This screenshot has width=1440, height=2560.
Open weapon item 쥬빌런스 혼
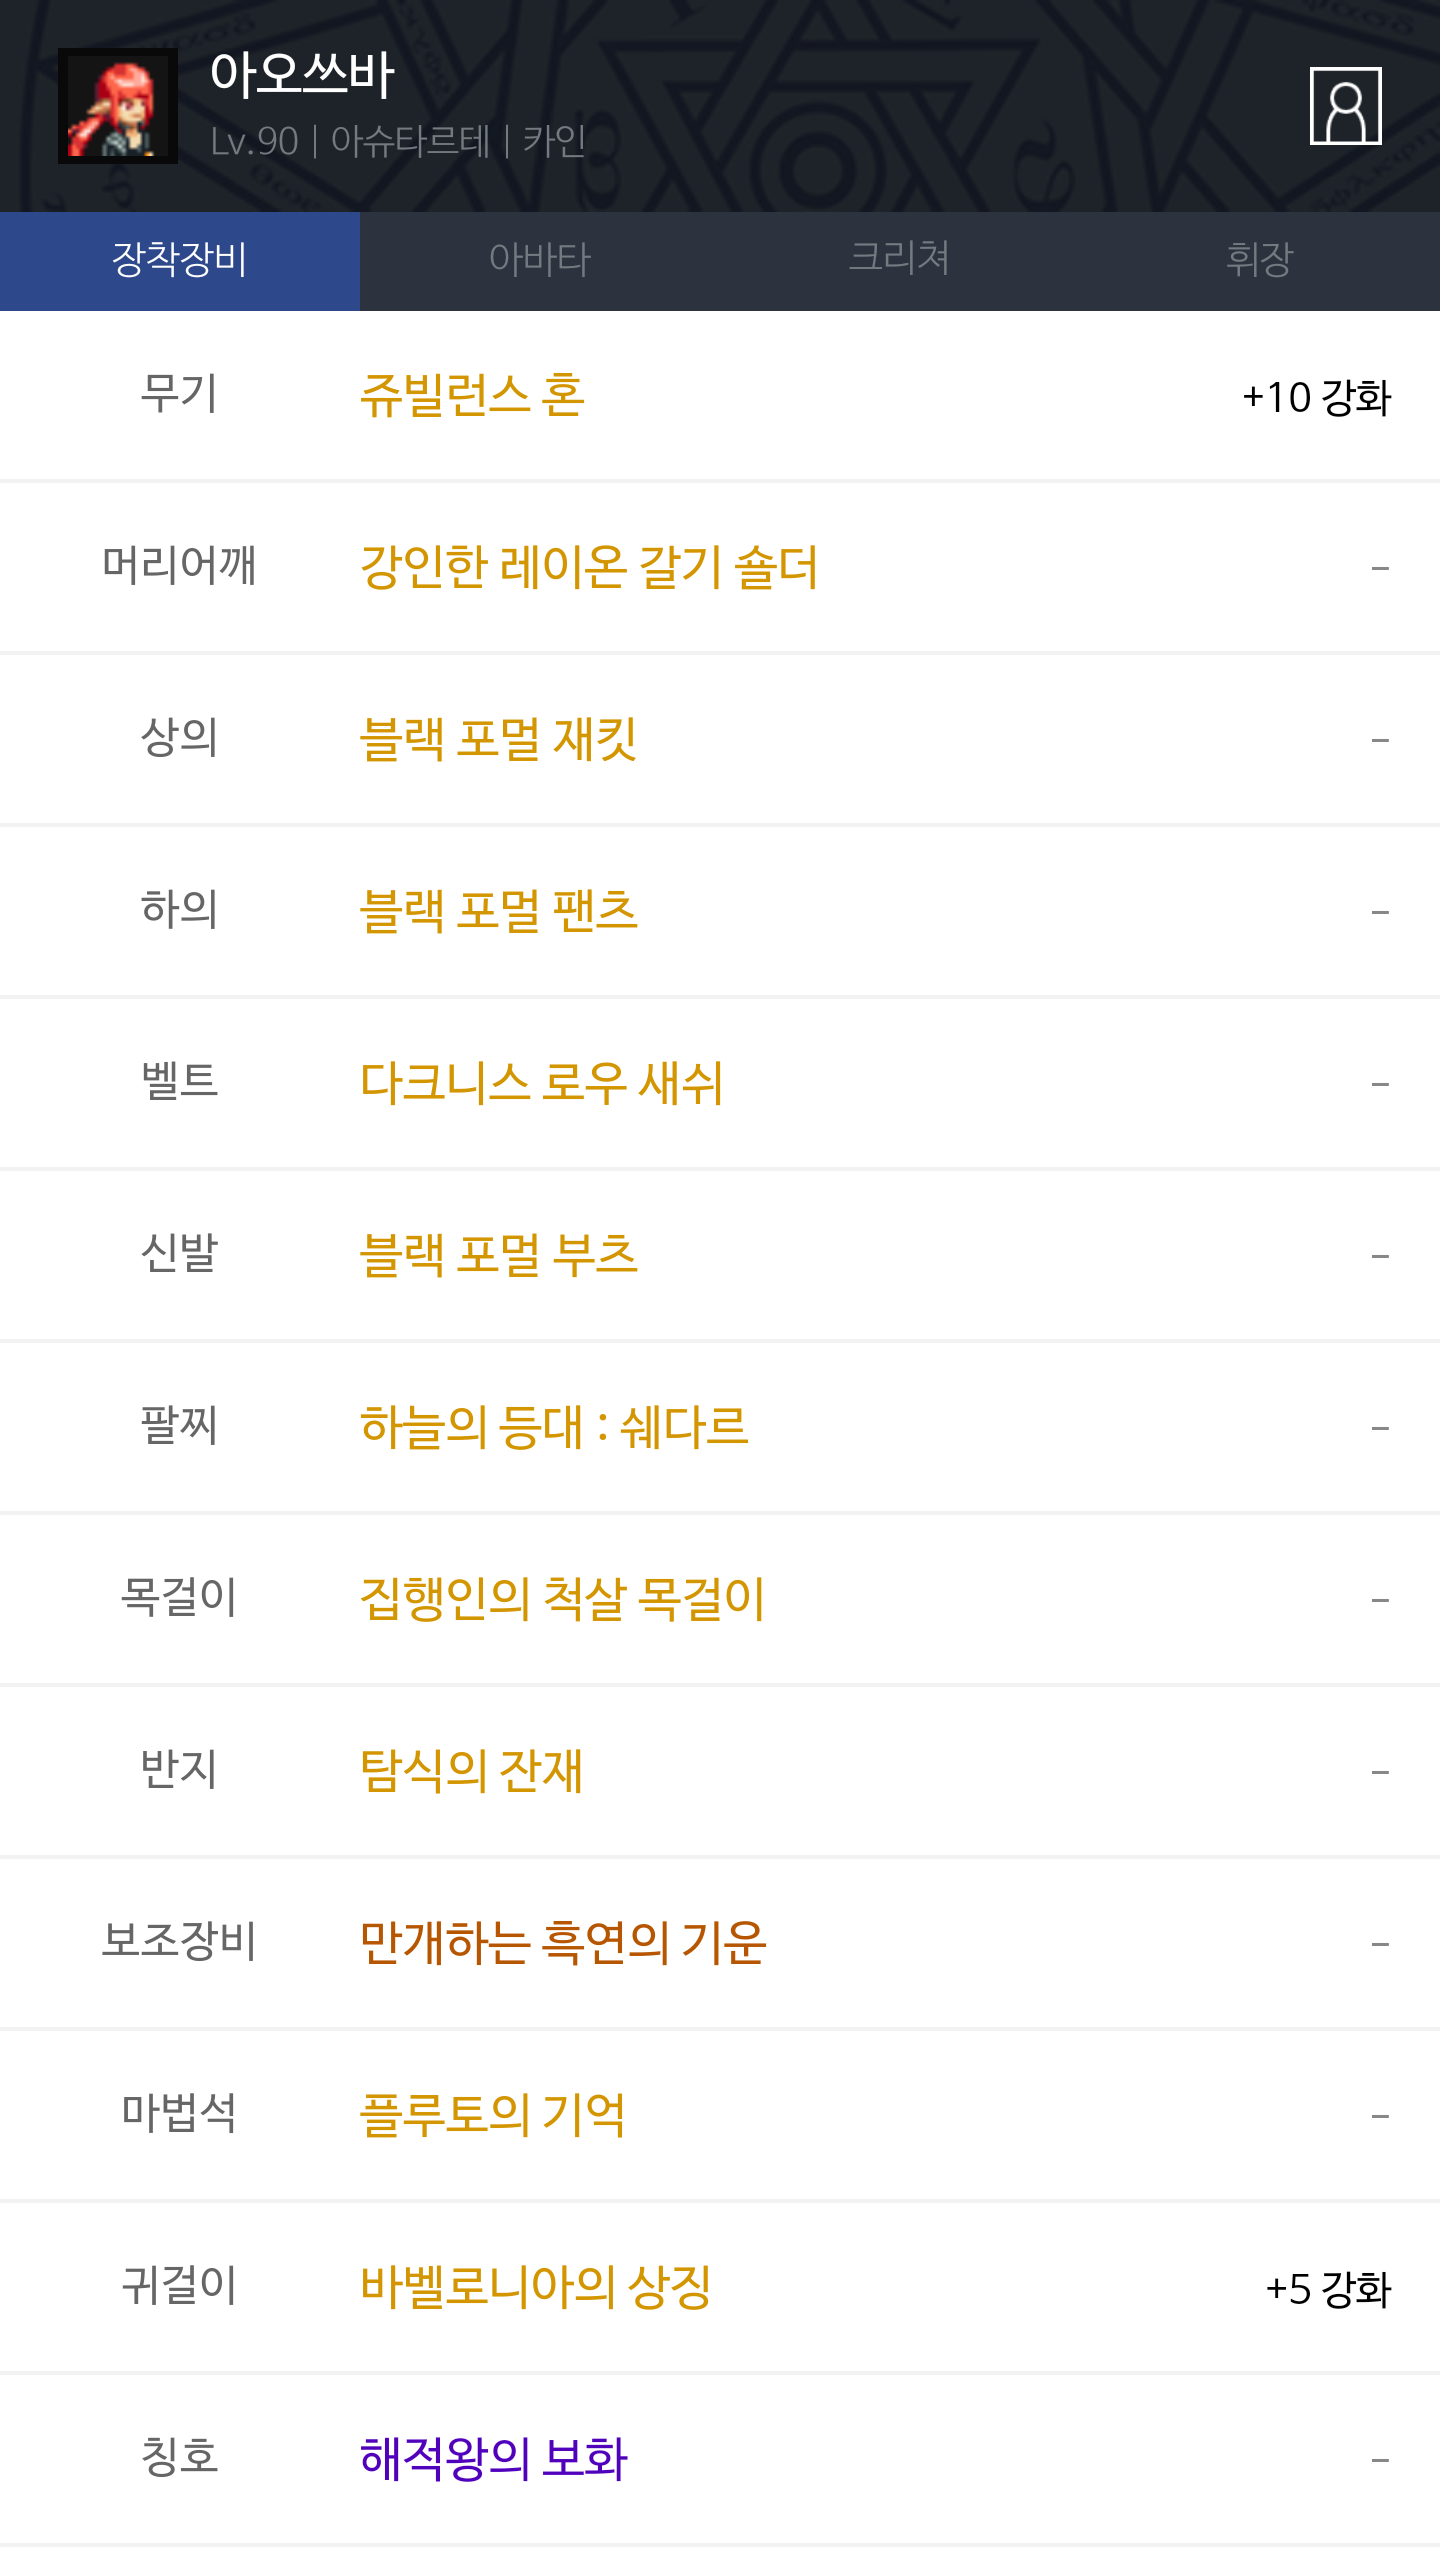tap(472, 396)
